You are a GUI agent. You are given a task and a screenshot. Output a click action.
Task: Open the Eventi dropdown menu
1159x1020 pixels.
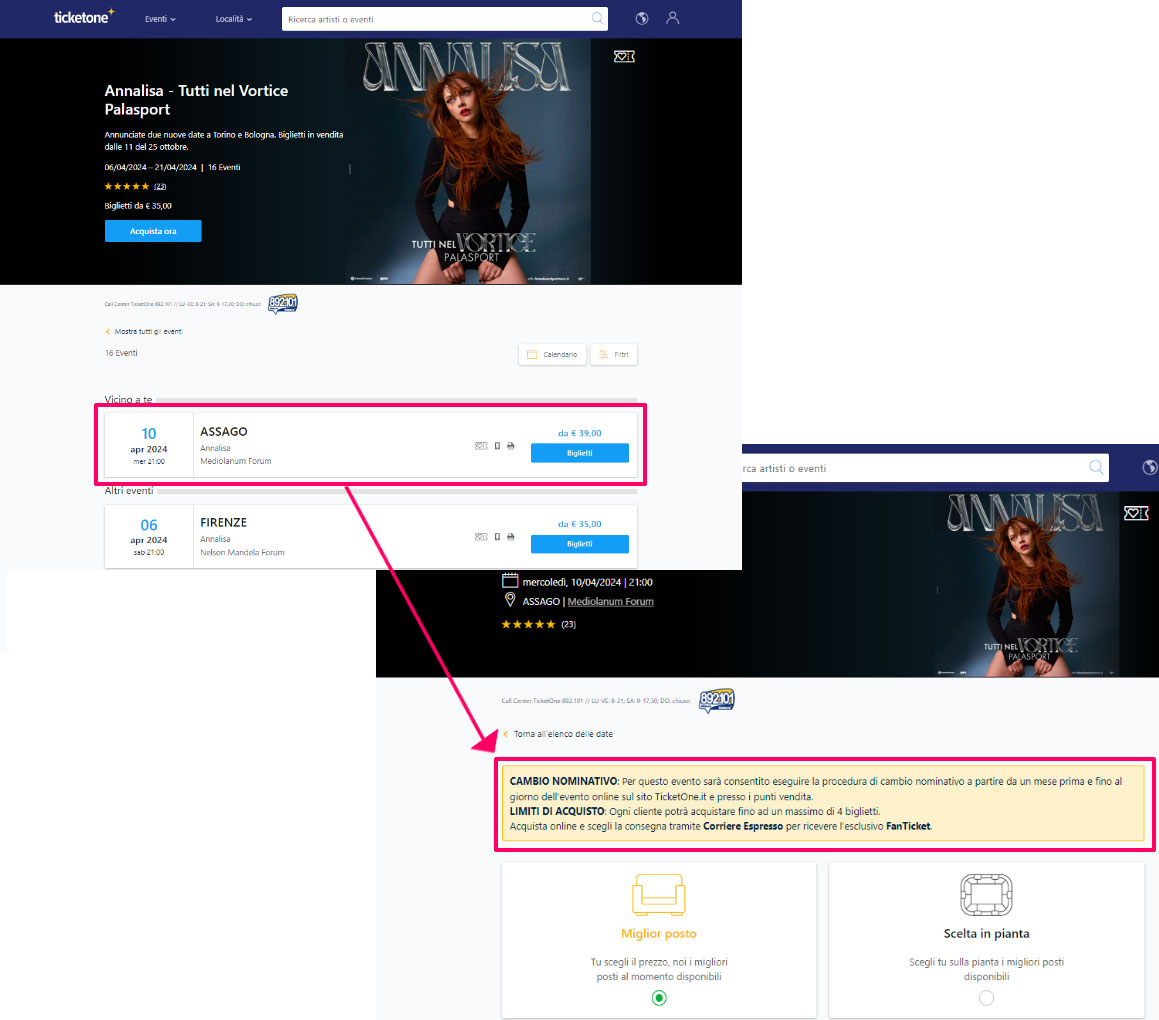click(x=160, y=19)
